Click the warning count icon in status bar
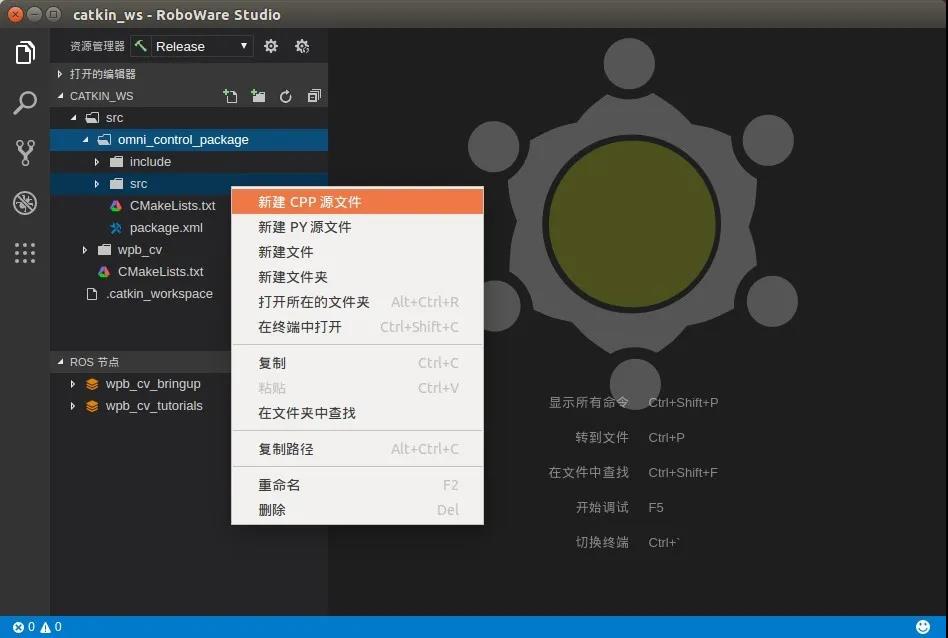The height and width of the screenshot is (638, 948). click(x=45, y=627)
